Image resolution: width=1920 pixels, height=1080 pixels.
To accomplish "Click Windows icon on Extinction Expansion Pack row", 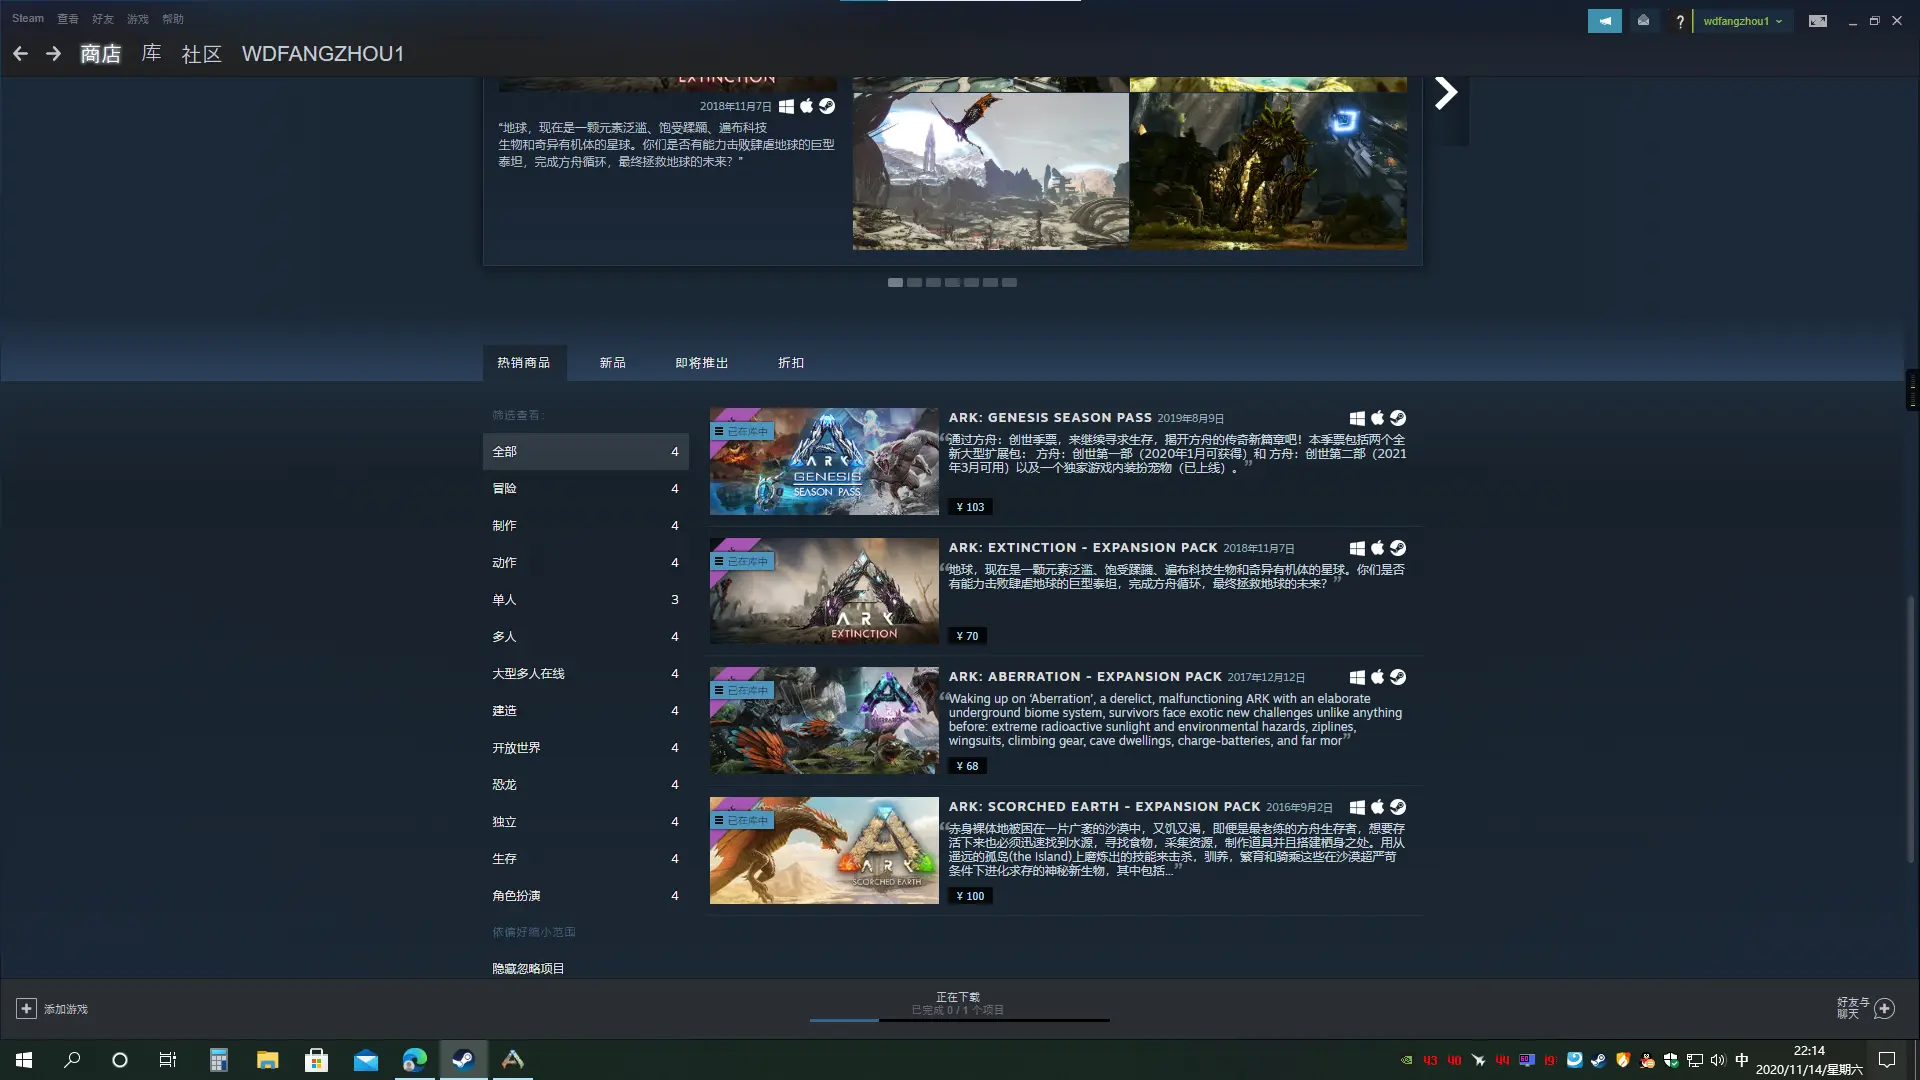I will 1357,549.
